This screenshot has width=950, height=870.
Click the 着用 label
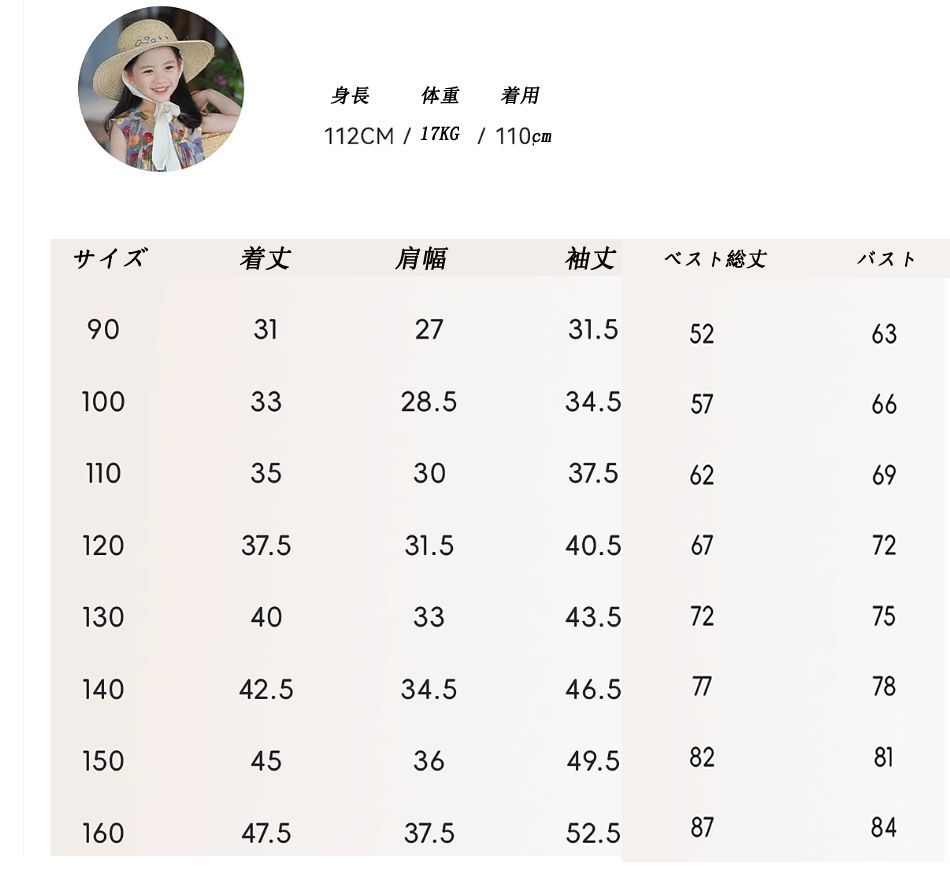pyautogui.click(x=520, y=95)
